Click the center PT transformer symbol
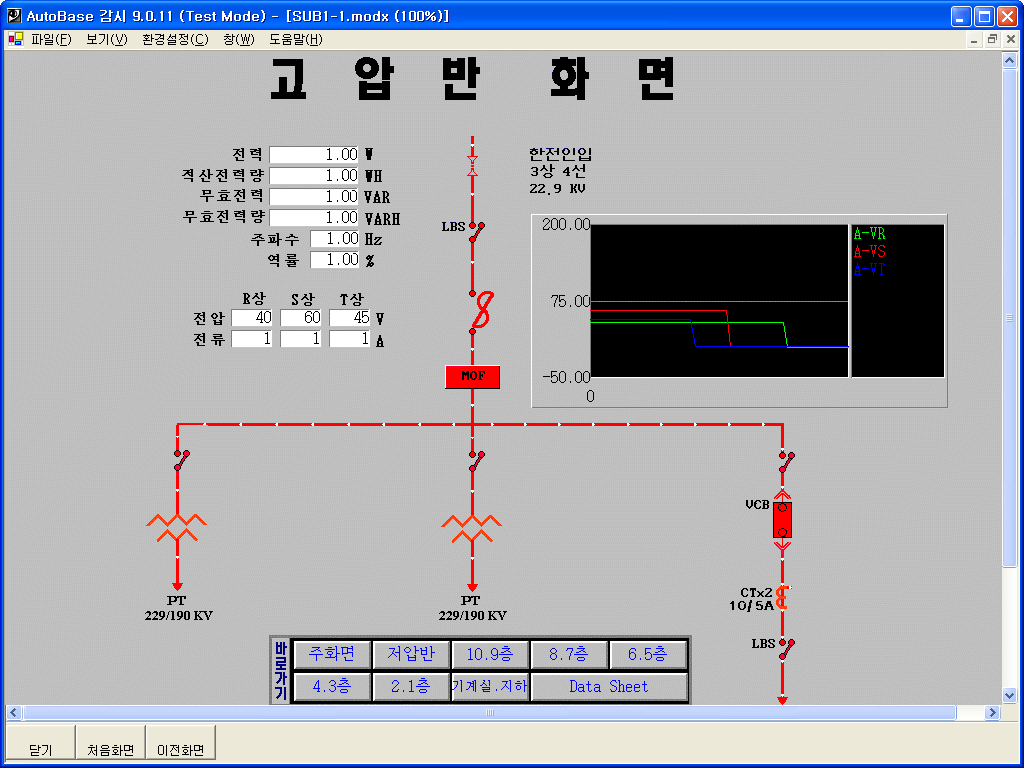1024x768 pixels. [471, 527]
